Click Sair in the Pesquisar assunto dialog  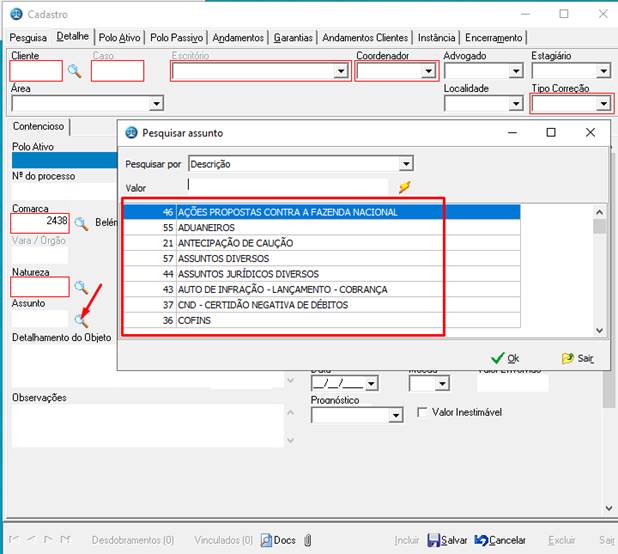(577, 358)
